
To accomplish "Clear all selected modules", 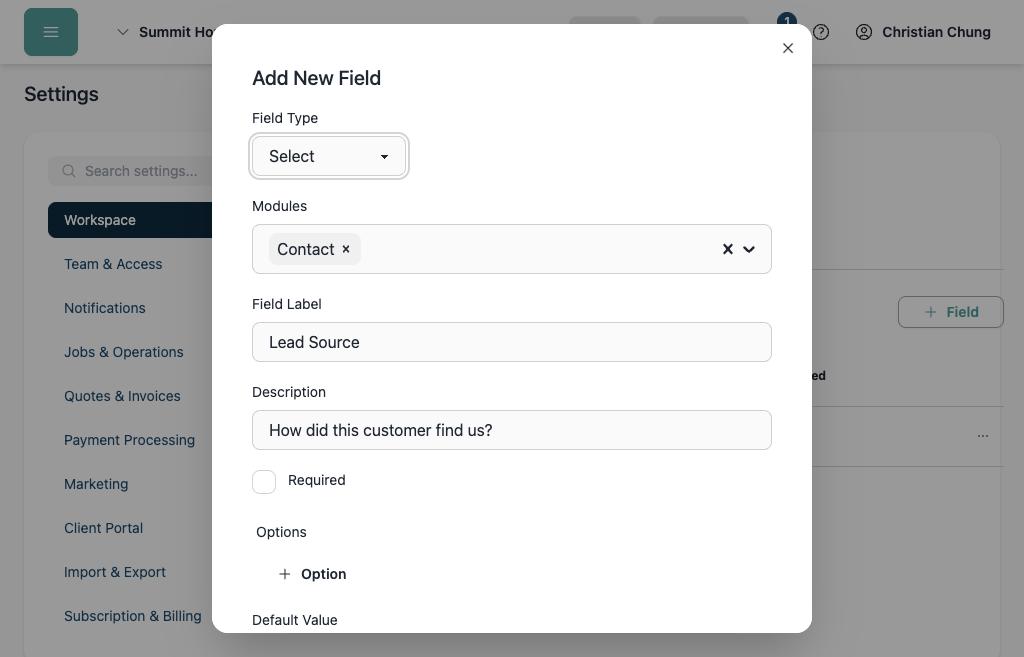I will coord(728,249).
